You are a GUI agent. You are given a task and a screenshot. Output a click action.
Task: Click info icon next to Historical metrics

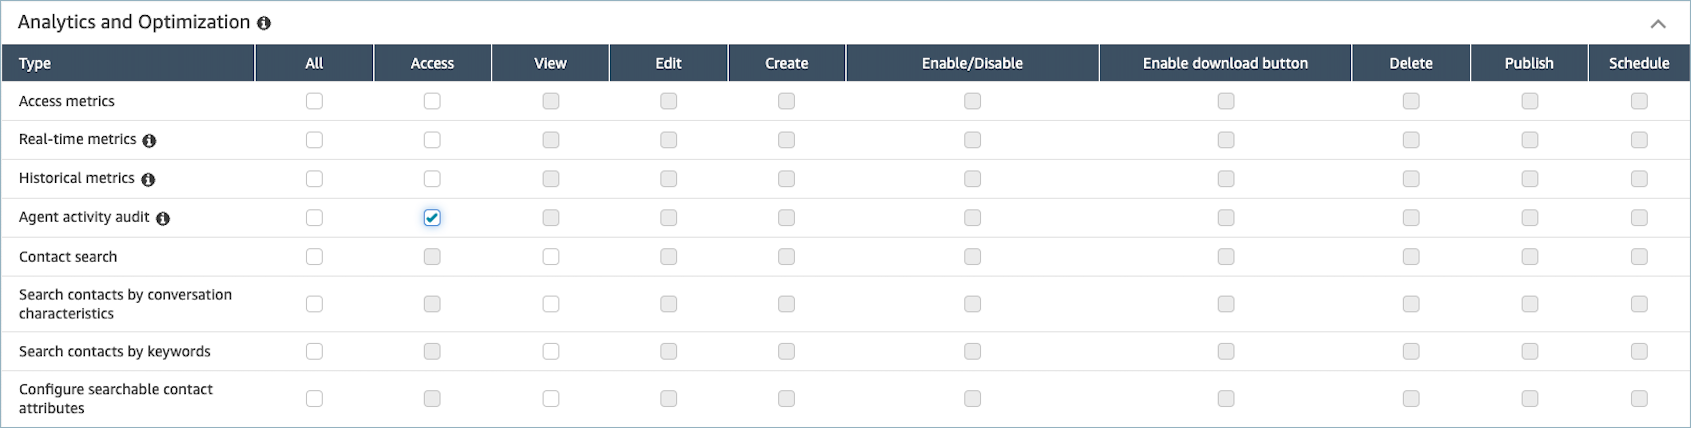point(148,180)
